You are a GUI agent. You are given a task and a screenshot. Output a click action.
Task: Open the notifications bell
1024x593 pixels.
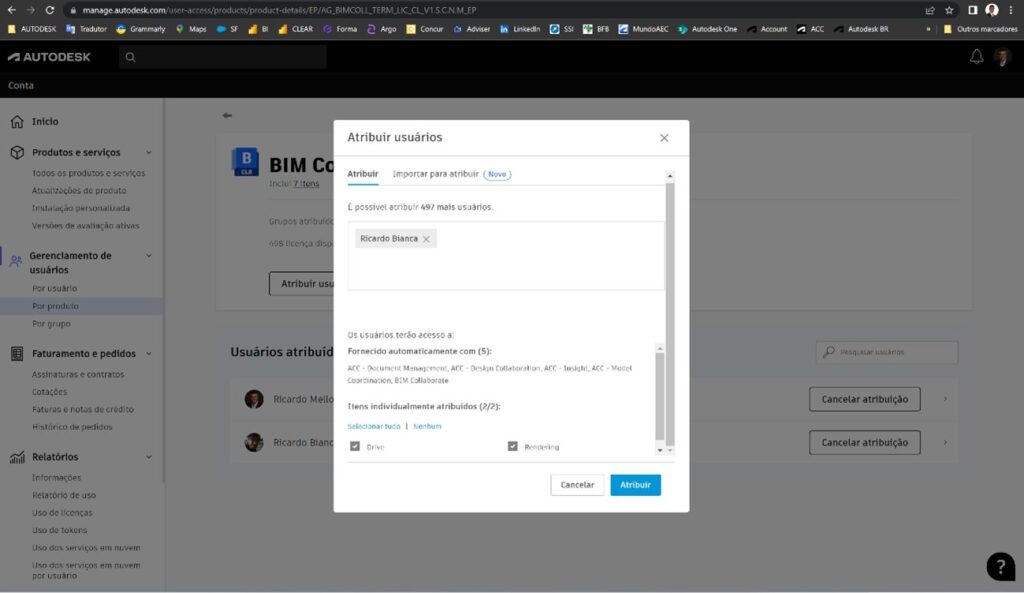(x=976, y=57)
